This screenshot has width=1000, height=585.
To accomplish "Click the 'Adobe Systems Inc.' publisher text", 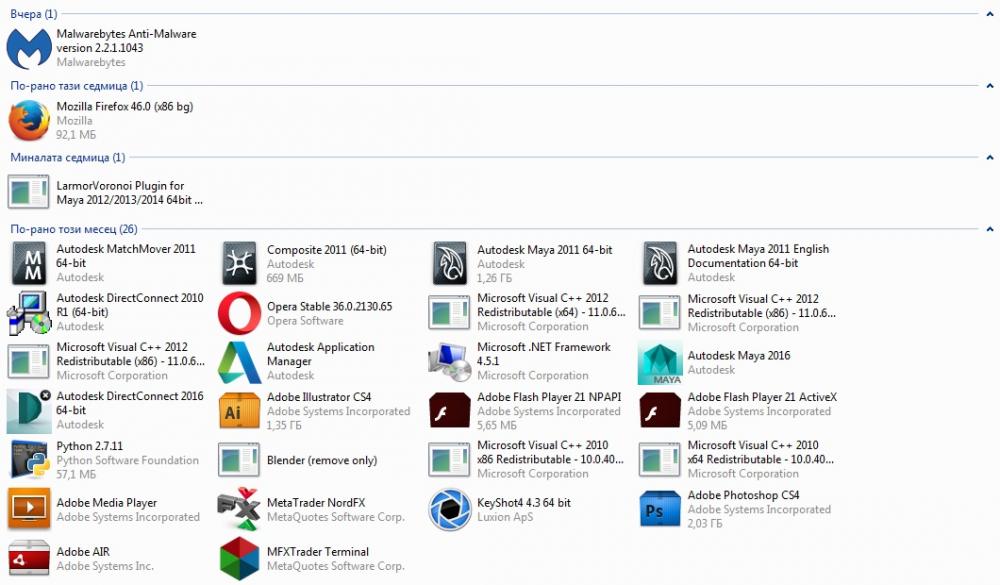I will 105,566.
